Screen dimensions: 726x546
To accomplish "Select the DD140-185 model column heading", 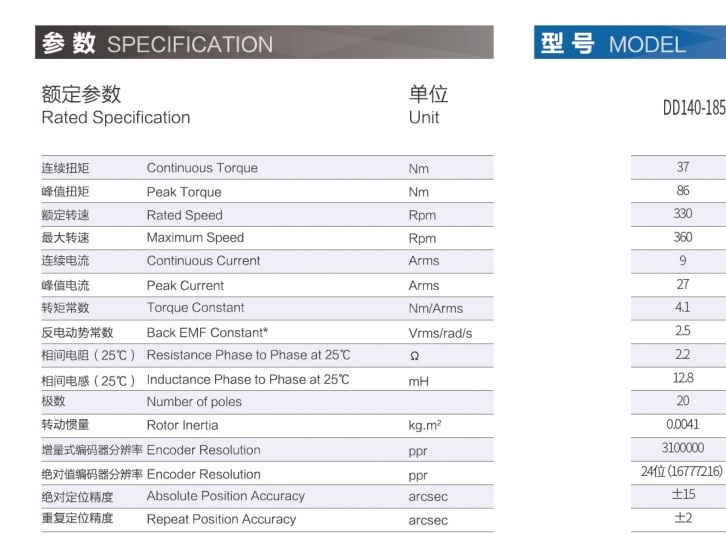I will pos(694,108).
